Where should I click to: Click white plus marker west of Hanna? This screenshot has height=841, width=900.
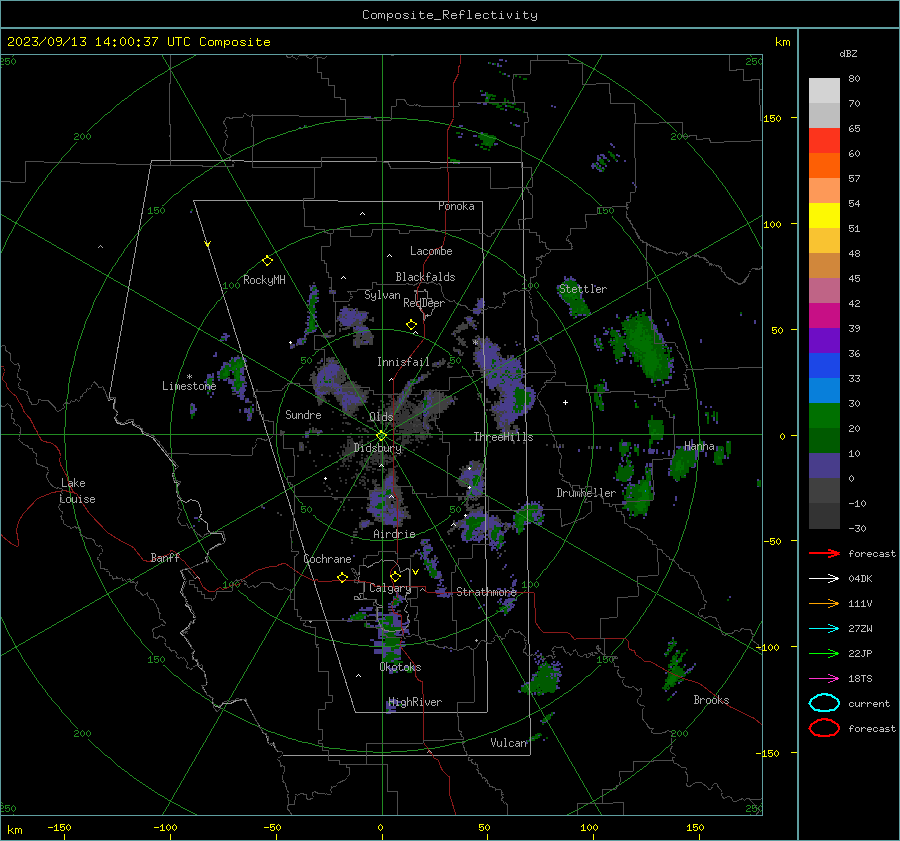pyautogui.click(x=565, y=402)
